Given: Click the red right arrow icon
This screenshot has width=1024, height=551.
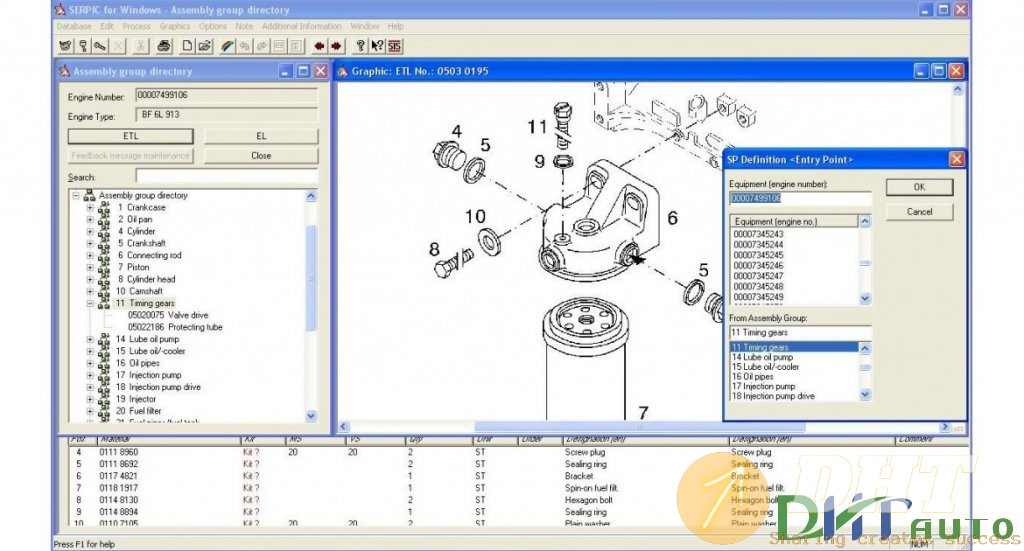Looking at the screenshot, I should pos(336,46).
